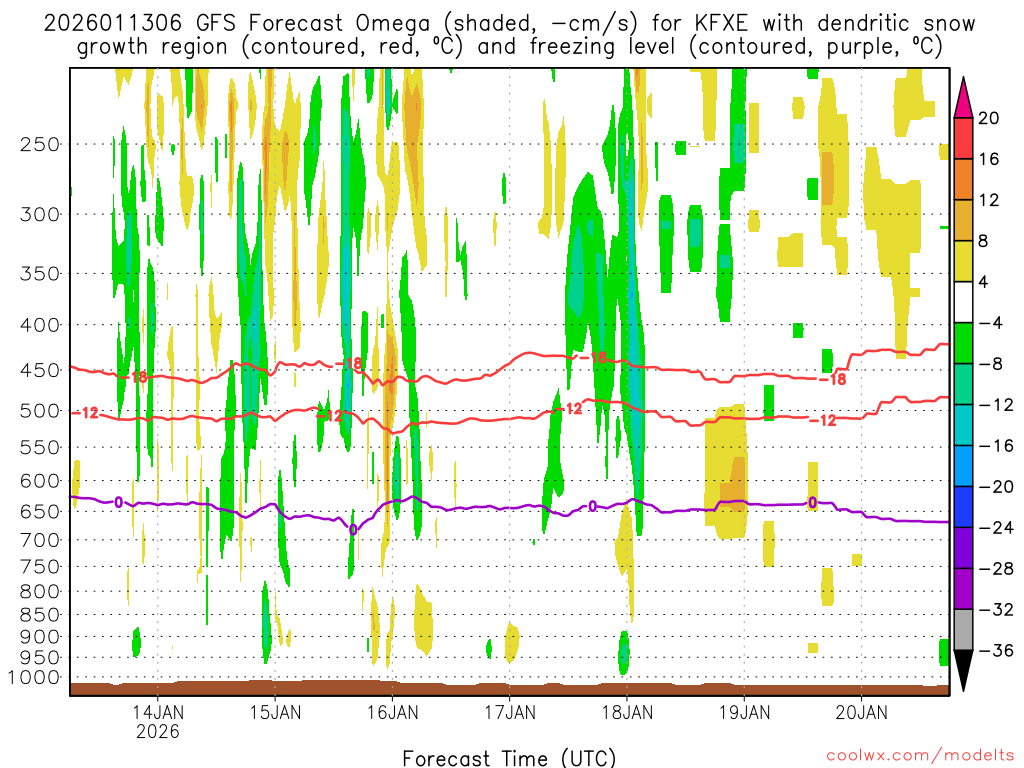Screen dimensions: 1024x768
Task: Jump to the 16JAN time axis label
Action: point(392,712)
